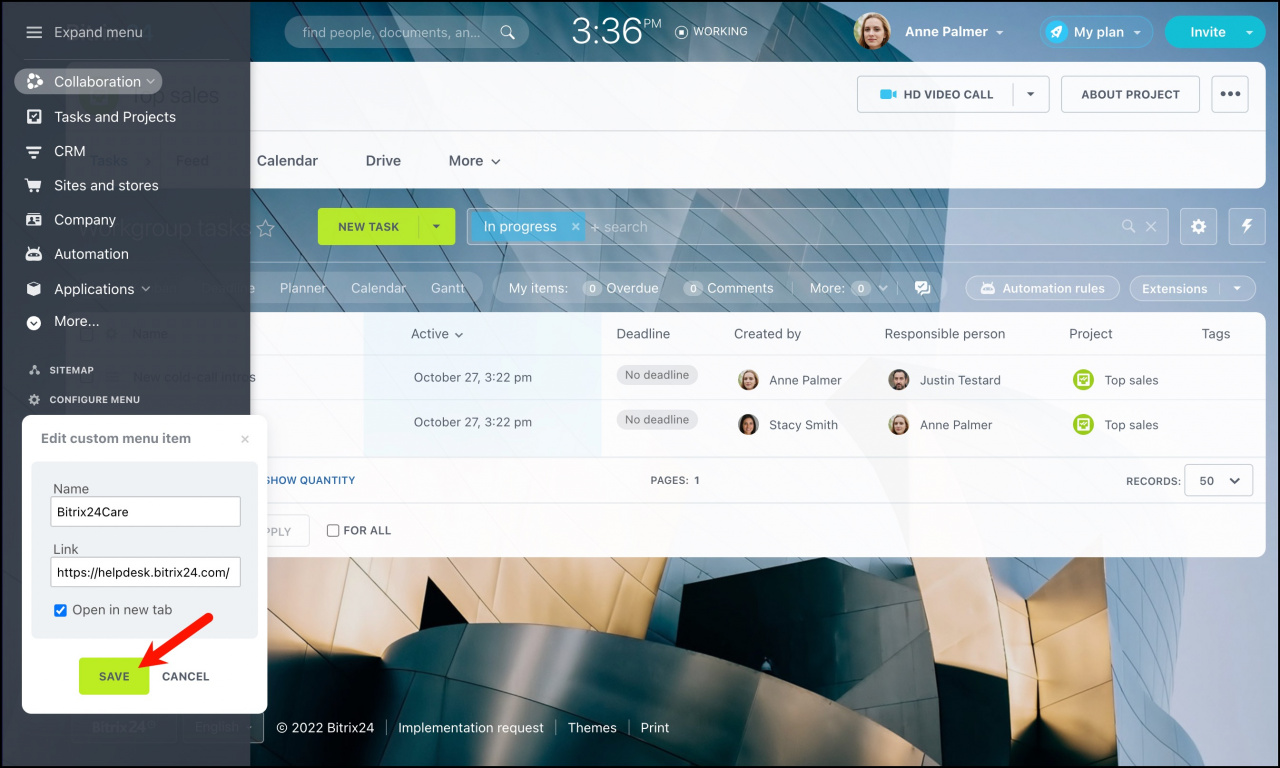
Task: Start an HD Video Call
Action: tap(935, 94)
